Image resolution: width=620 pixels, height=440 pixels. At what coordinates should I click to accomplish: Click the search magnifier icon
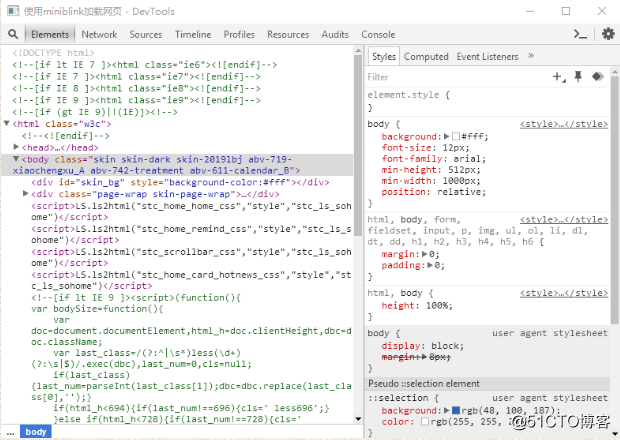click(x=13, y=34)
